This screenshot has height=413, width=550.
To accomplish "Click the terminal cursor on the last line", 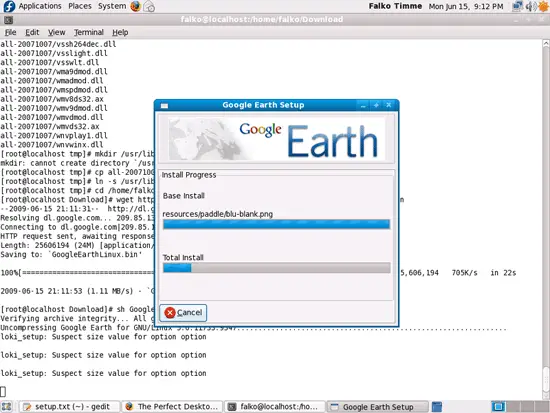I will coord(3,391).
